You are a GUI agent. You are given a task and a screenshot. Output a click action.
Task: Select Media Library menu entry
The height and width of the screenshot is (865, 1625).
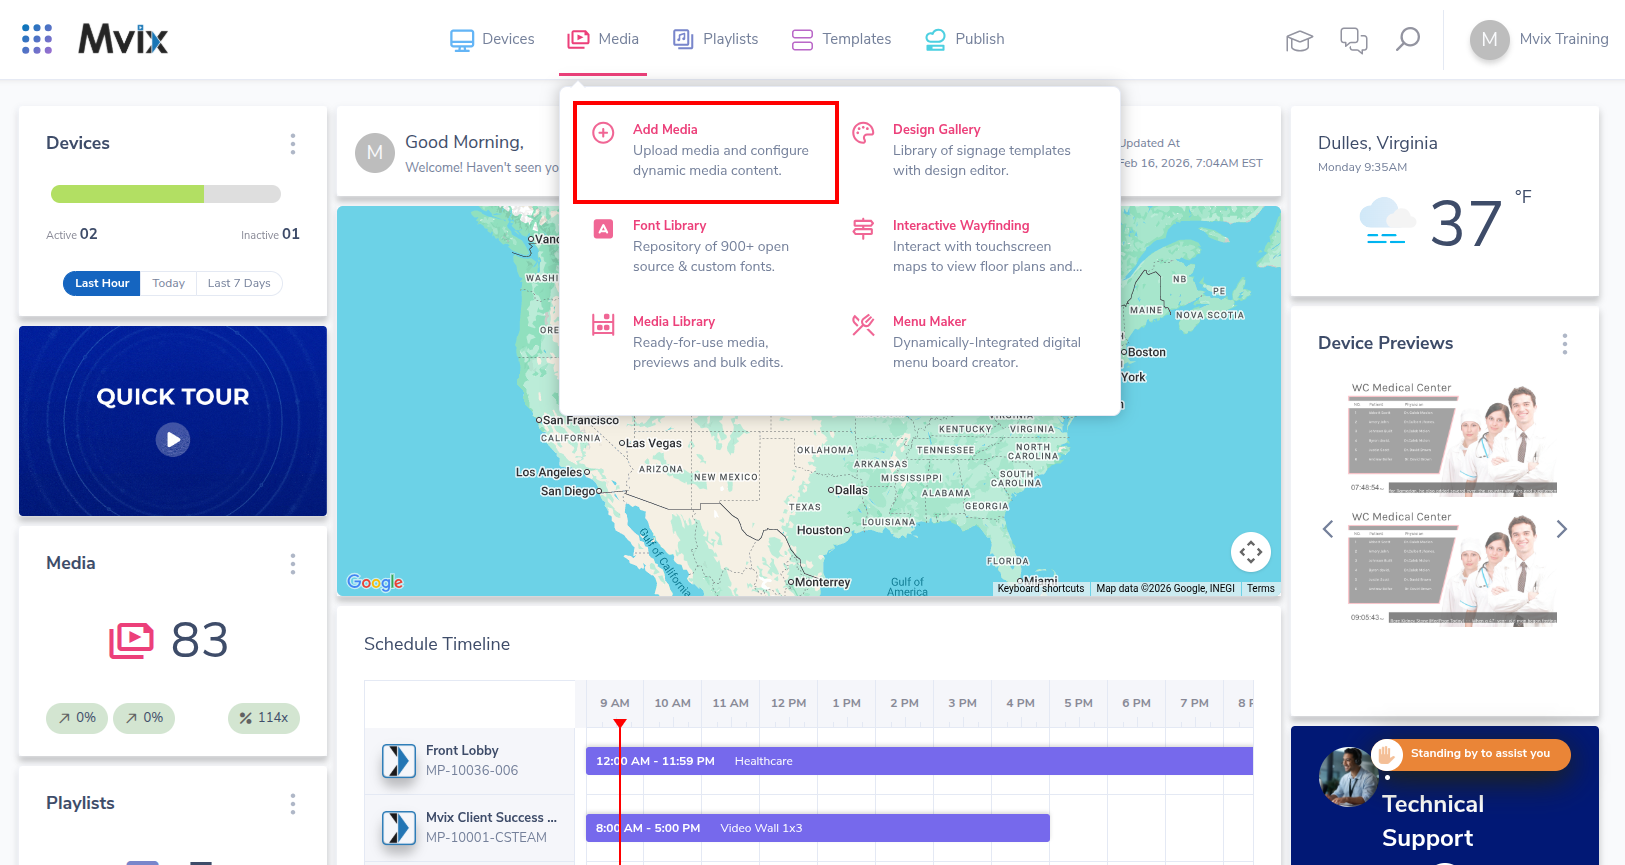[706, 342]
